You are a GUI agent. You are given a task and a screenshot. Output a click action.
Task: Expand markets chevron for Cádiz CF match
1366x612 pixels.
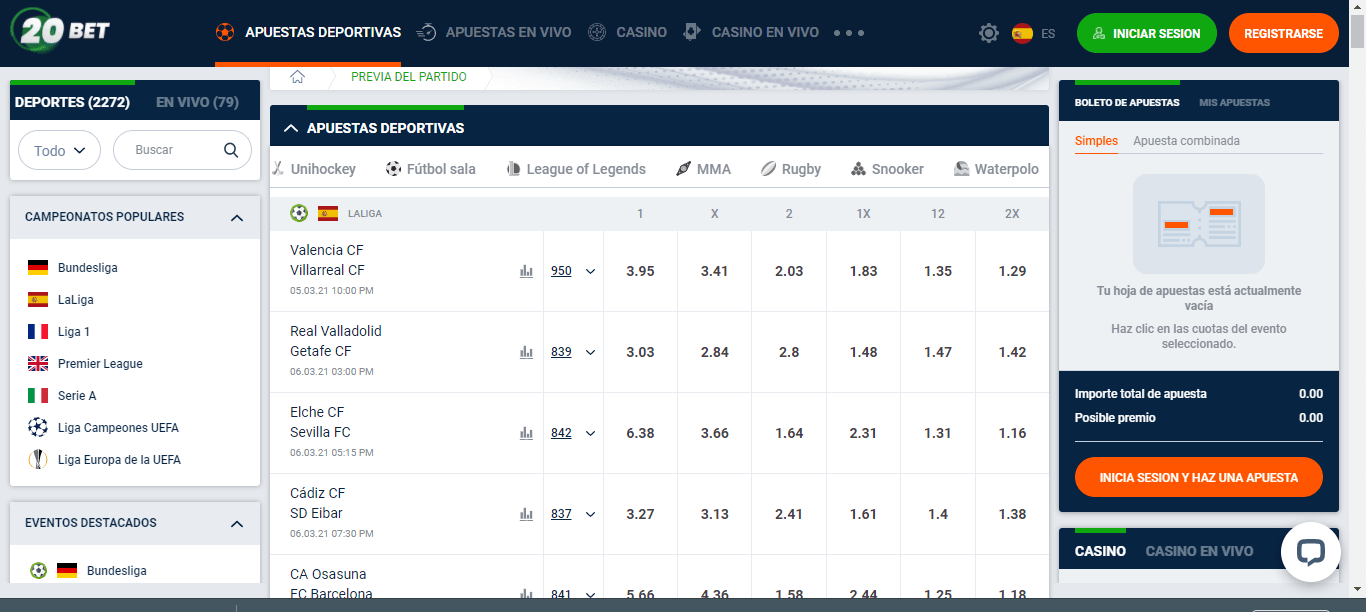point(590,514)
